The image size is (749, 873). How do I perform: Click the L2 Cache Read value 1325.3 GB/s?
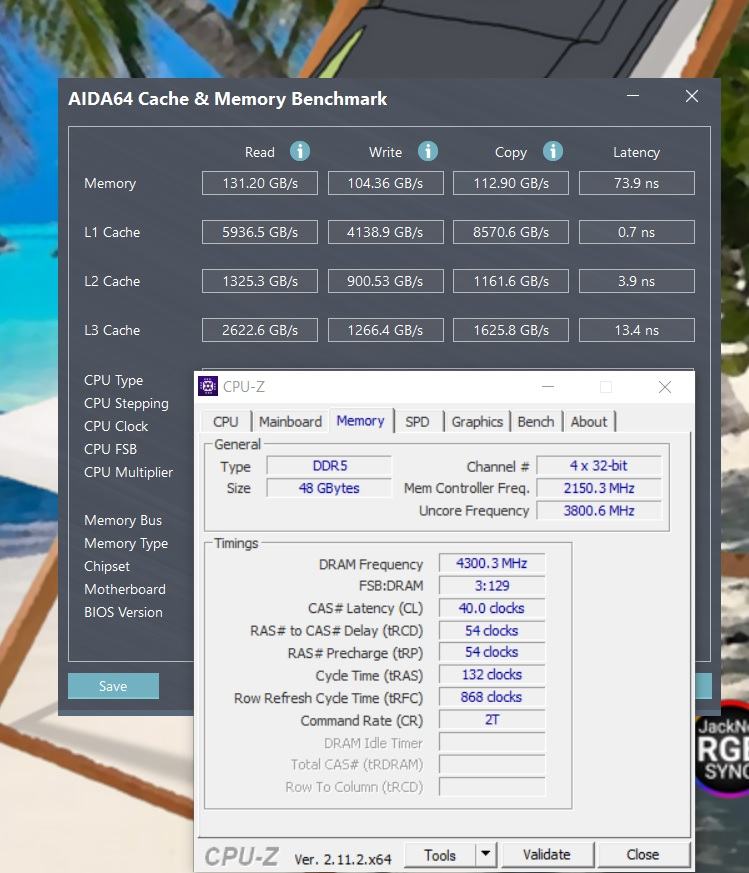[260, 281]
